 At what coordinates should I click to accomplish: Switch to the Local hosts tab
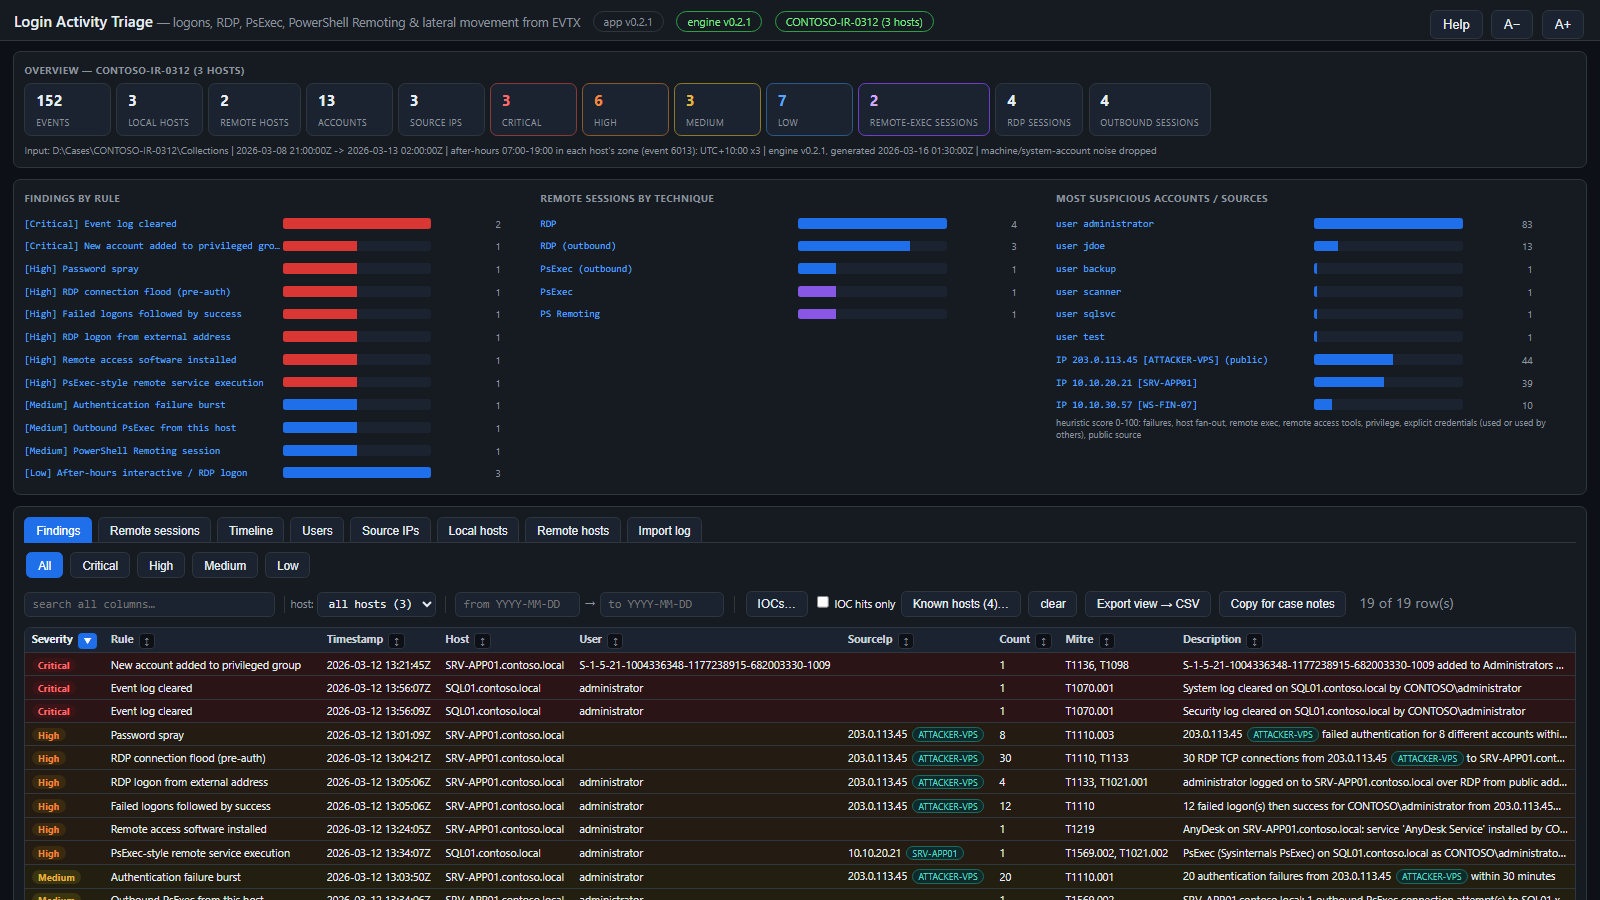pyautogui.click(x=478, y=530)
